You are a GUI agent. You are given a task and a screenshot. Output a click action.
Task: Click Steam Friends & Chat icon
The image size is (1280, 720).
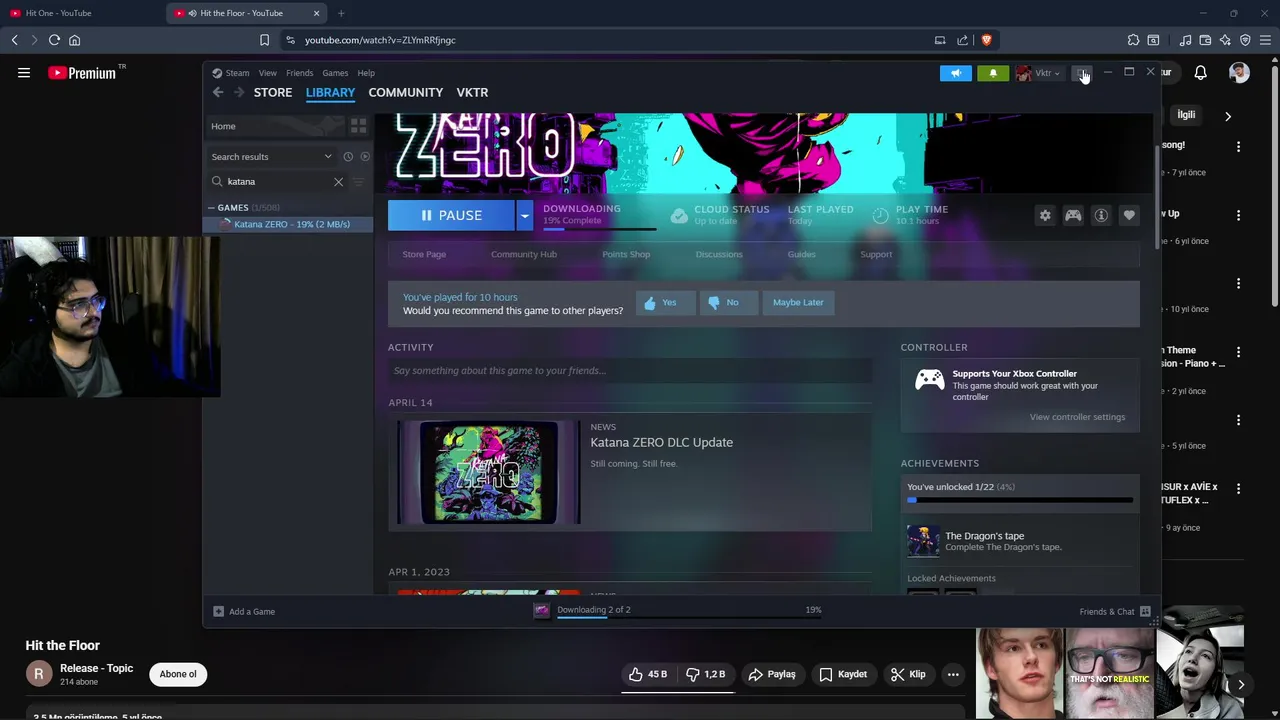[1145, 611]
